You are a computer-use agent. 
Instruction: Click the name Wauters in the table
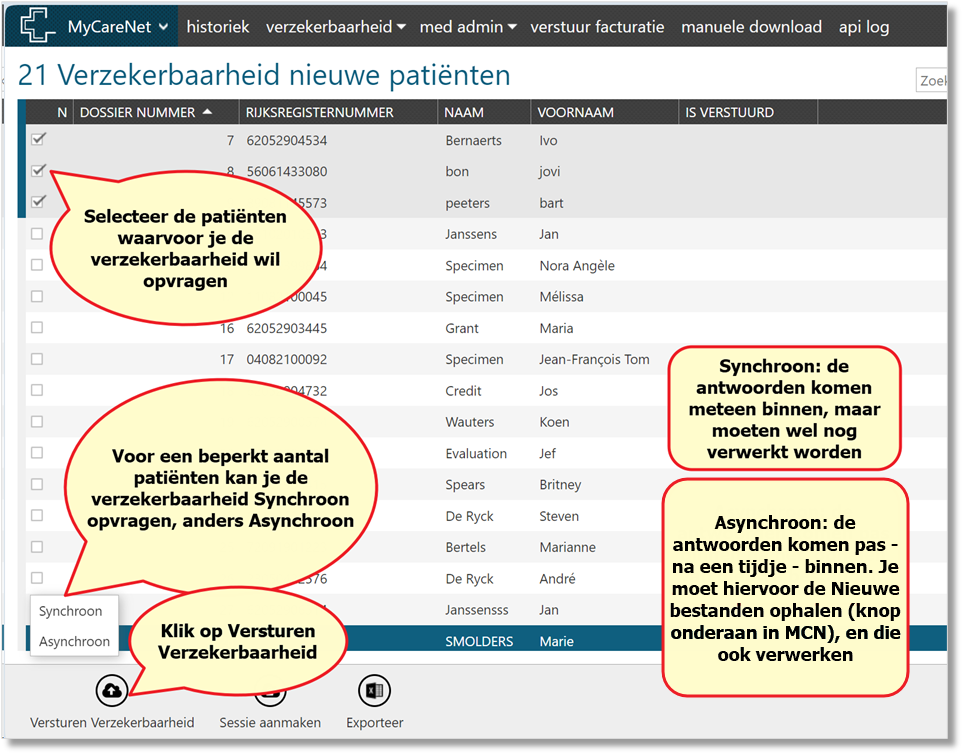470,423
